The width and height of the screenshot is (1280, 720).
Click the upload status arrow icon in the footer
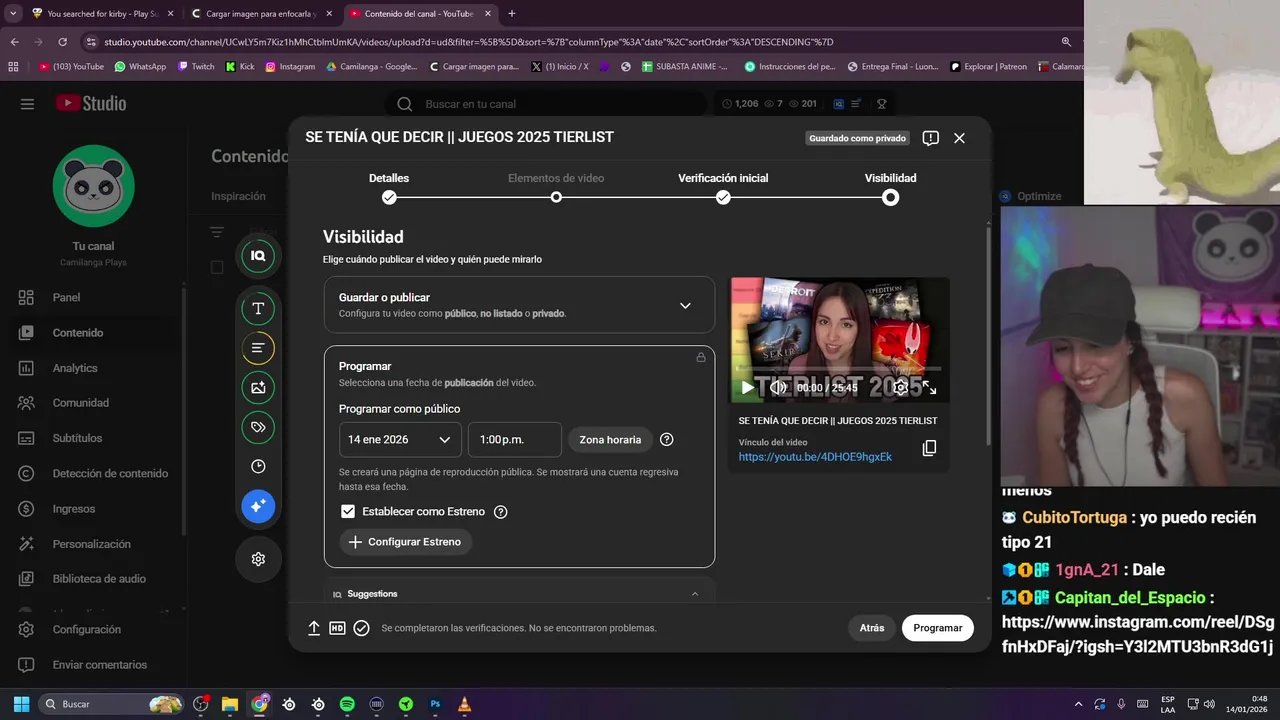tap(314, 628)
